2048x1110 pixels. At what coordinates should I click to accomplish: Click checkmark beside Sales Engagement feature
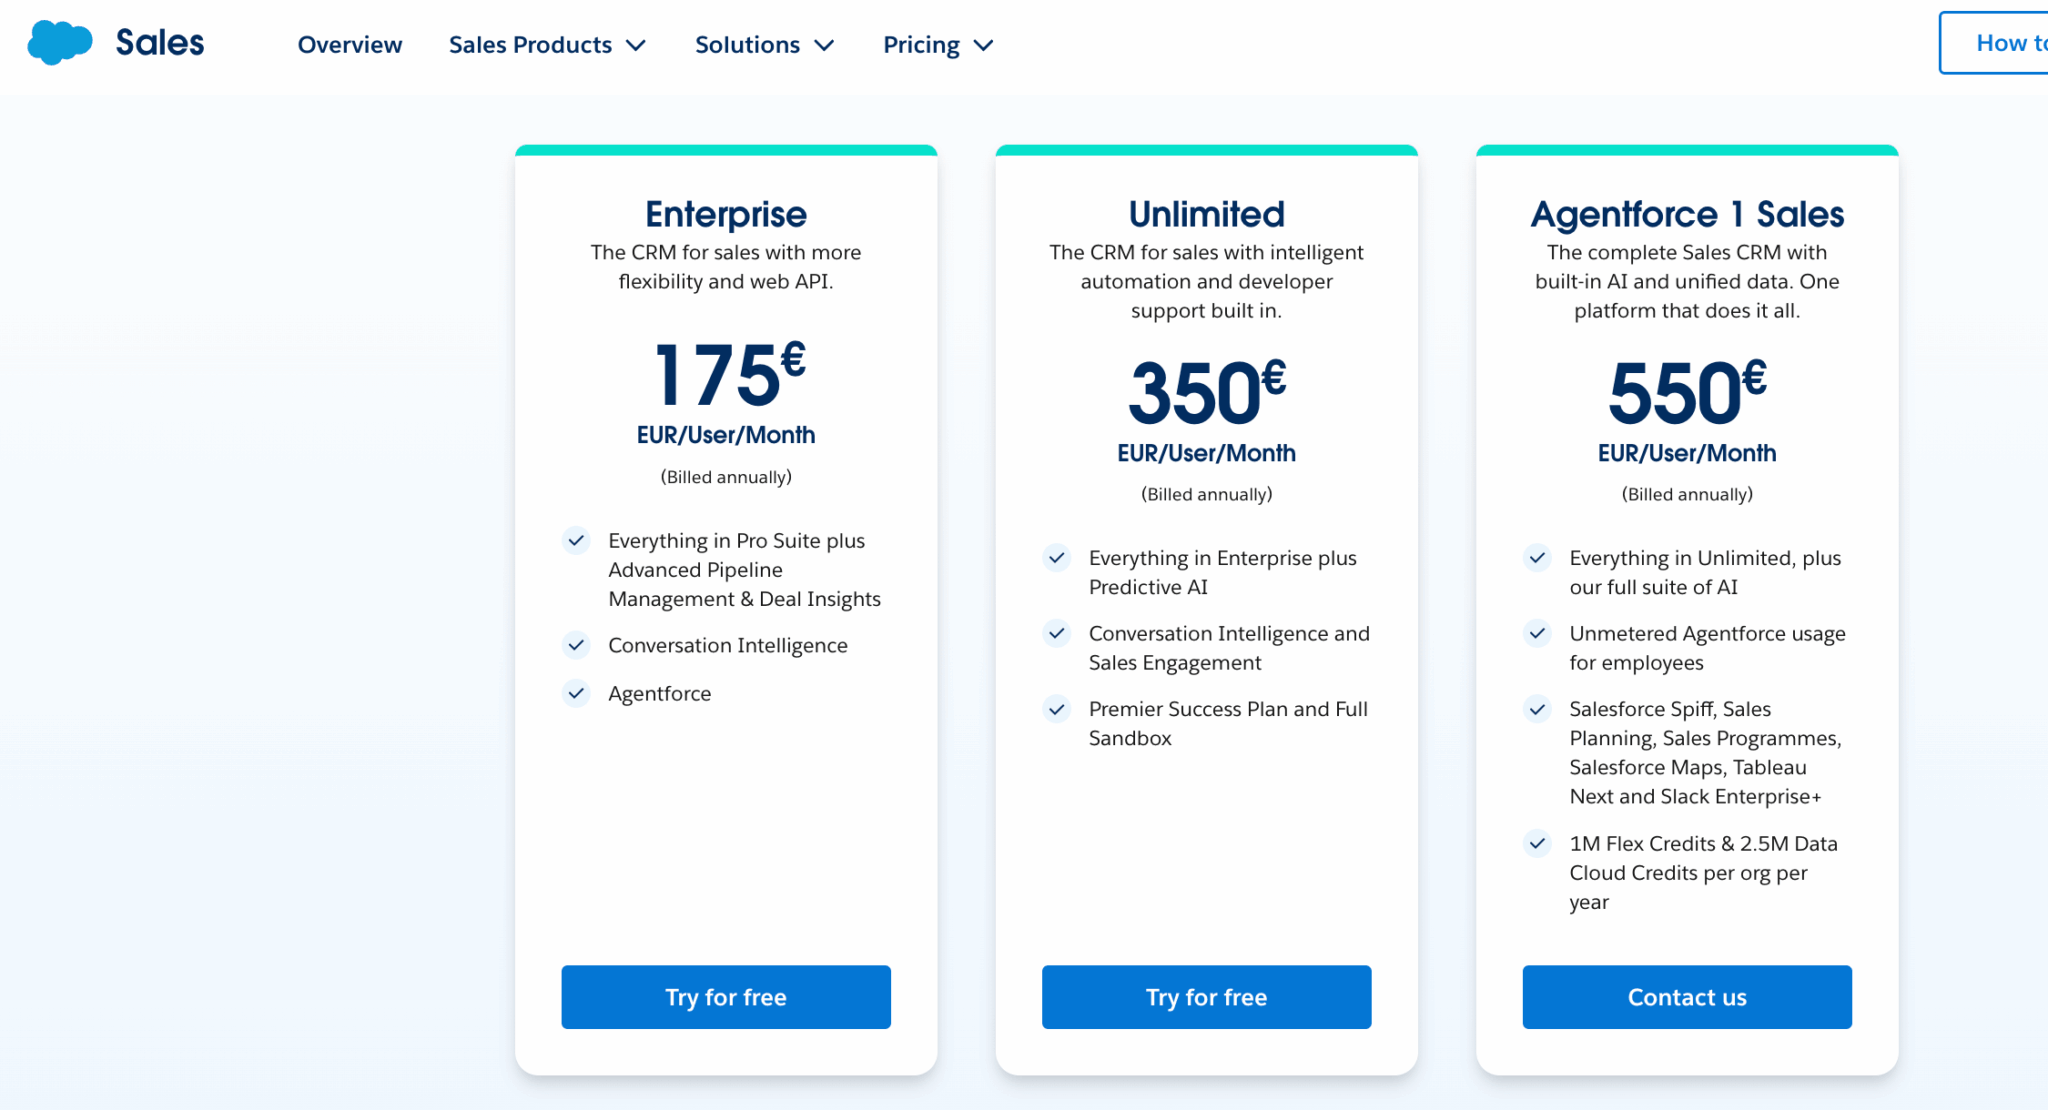pos(1057,634)
